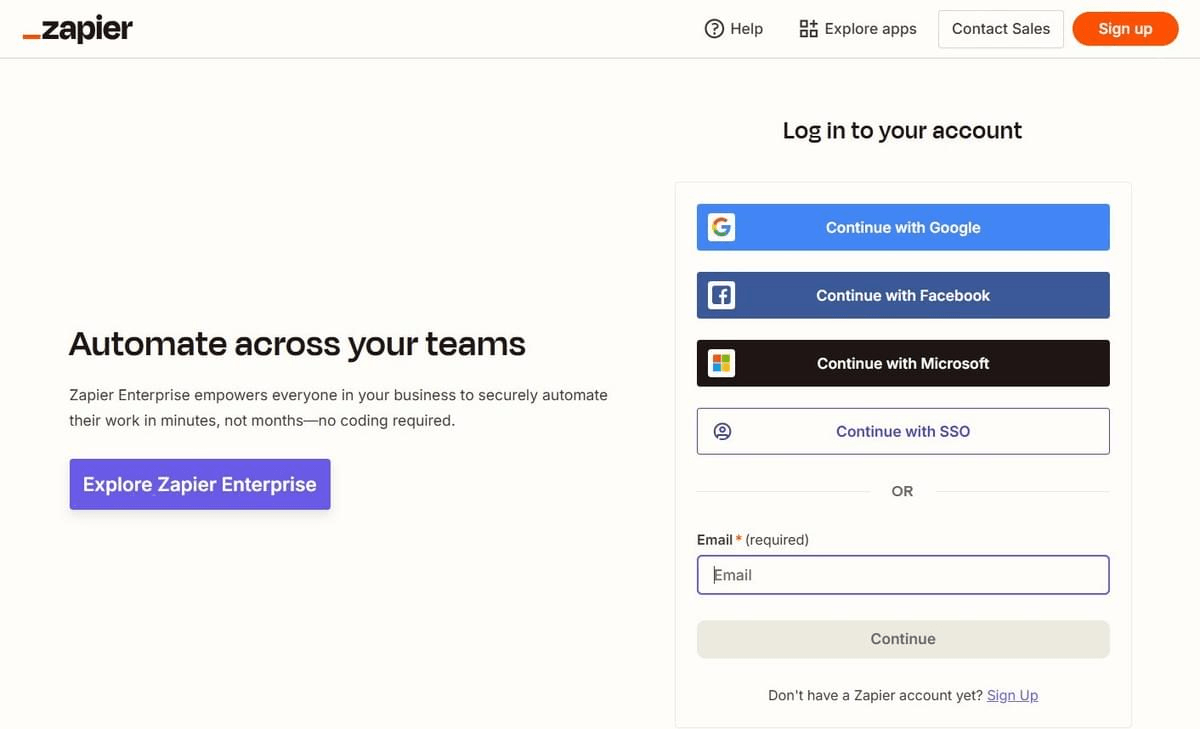Click the Zapier logo in the header
1200x729 pixels.
tap(77, 28)
